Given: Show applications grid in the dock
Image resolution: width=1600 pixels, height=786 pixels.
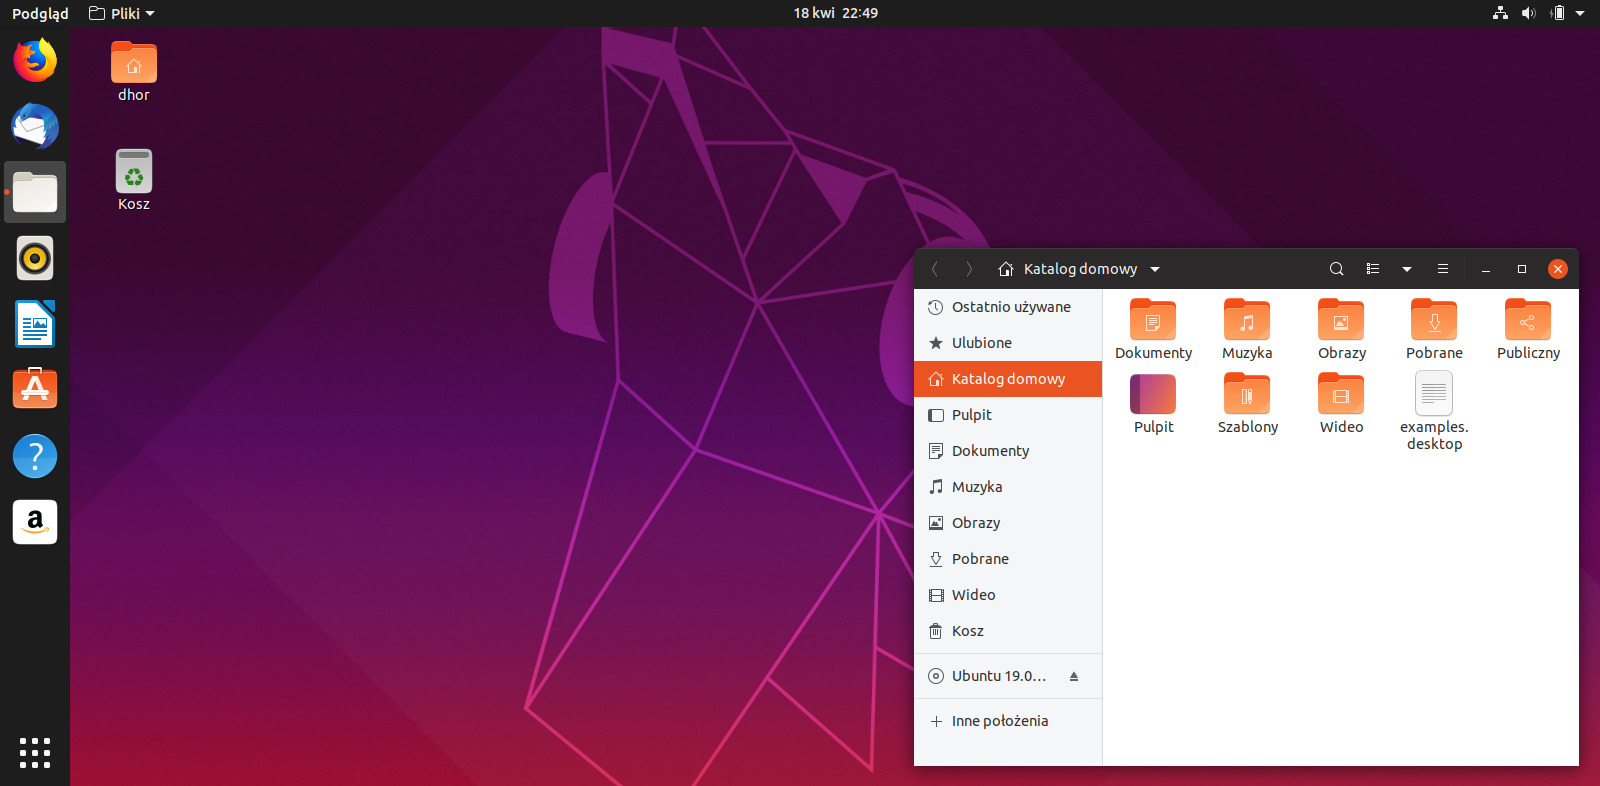Looking at the screenshot, I should pos(35,753).
